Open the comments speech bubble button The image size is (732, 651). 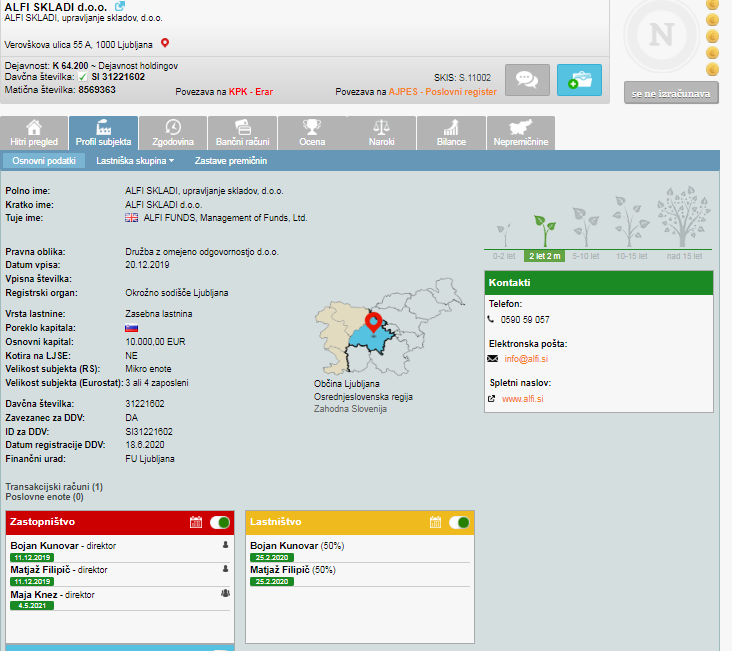(527, 80)
